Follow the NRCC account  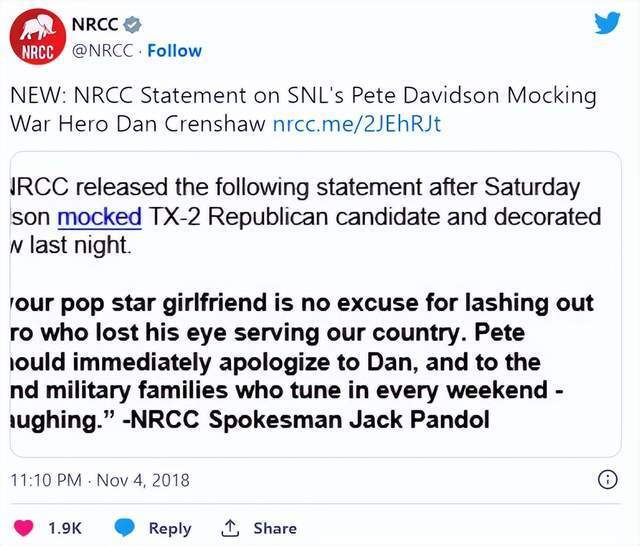(176, 50)
